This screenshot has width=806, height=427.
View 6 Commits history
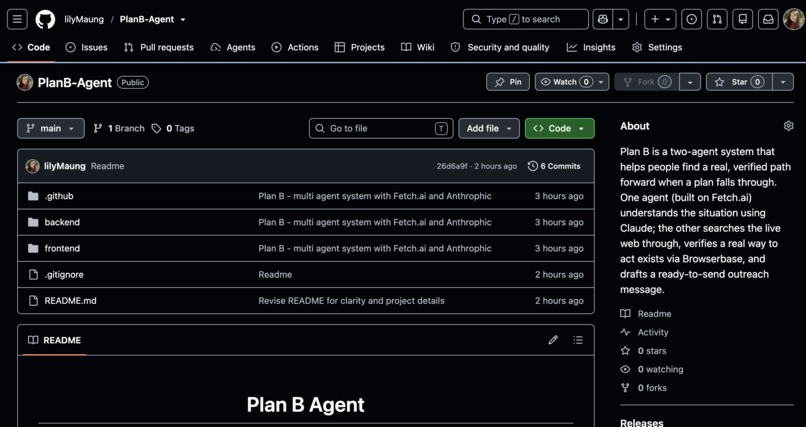click(x=554, y=166)
